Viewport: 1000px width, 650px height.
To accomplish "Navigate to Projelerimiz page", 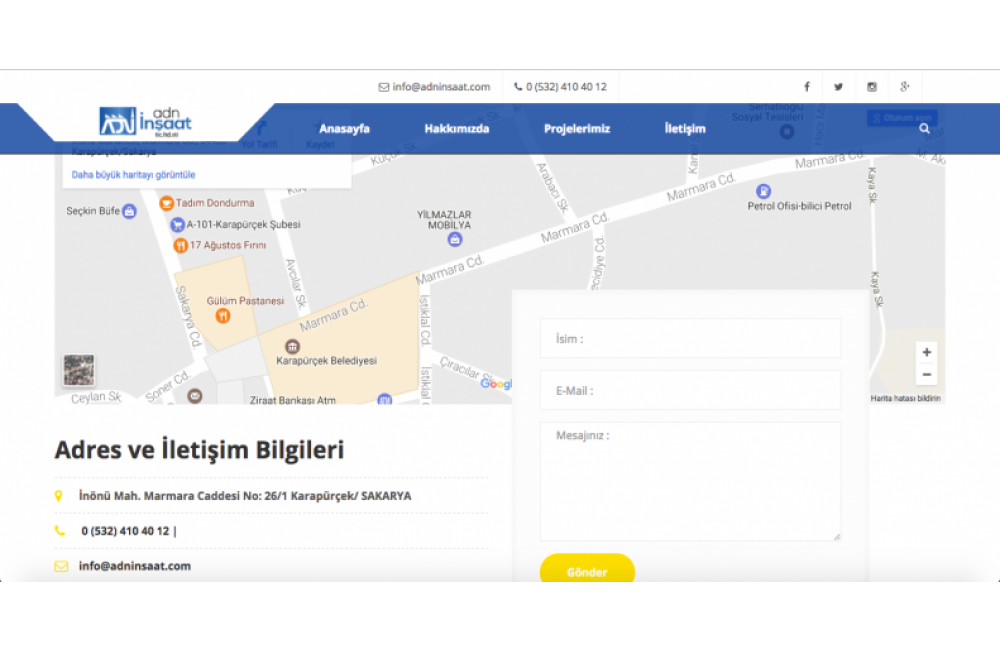I will pyautogui.click(x=577, y=129).
